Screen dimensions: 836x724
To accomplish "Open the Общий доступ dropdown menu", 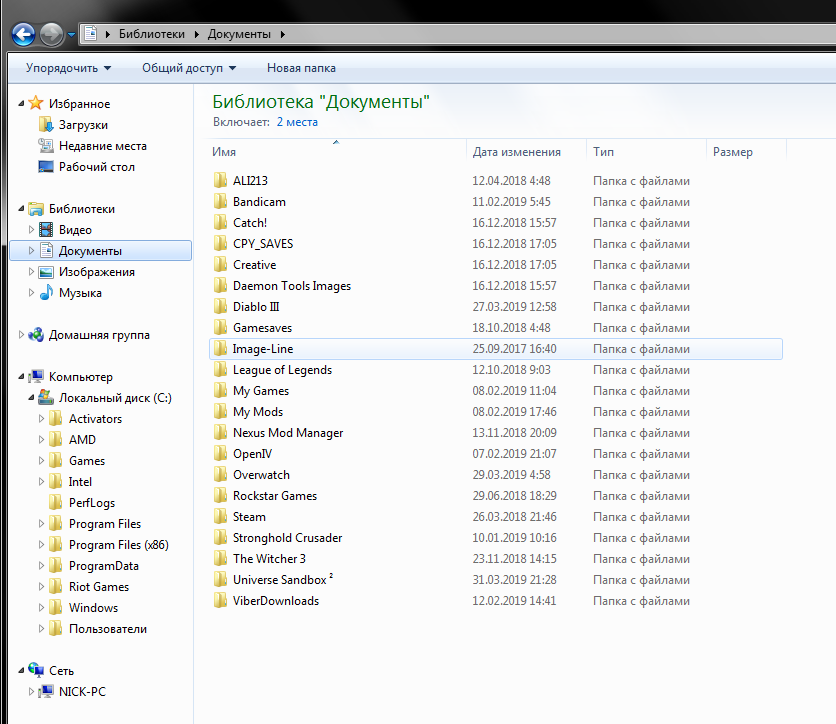I will (189, 68).
